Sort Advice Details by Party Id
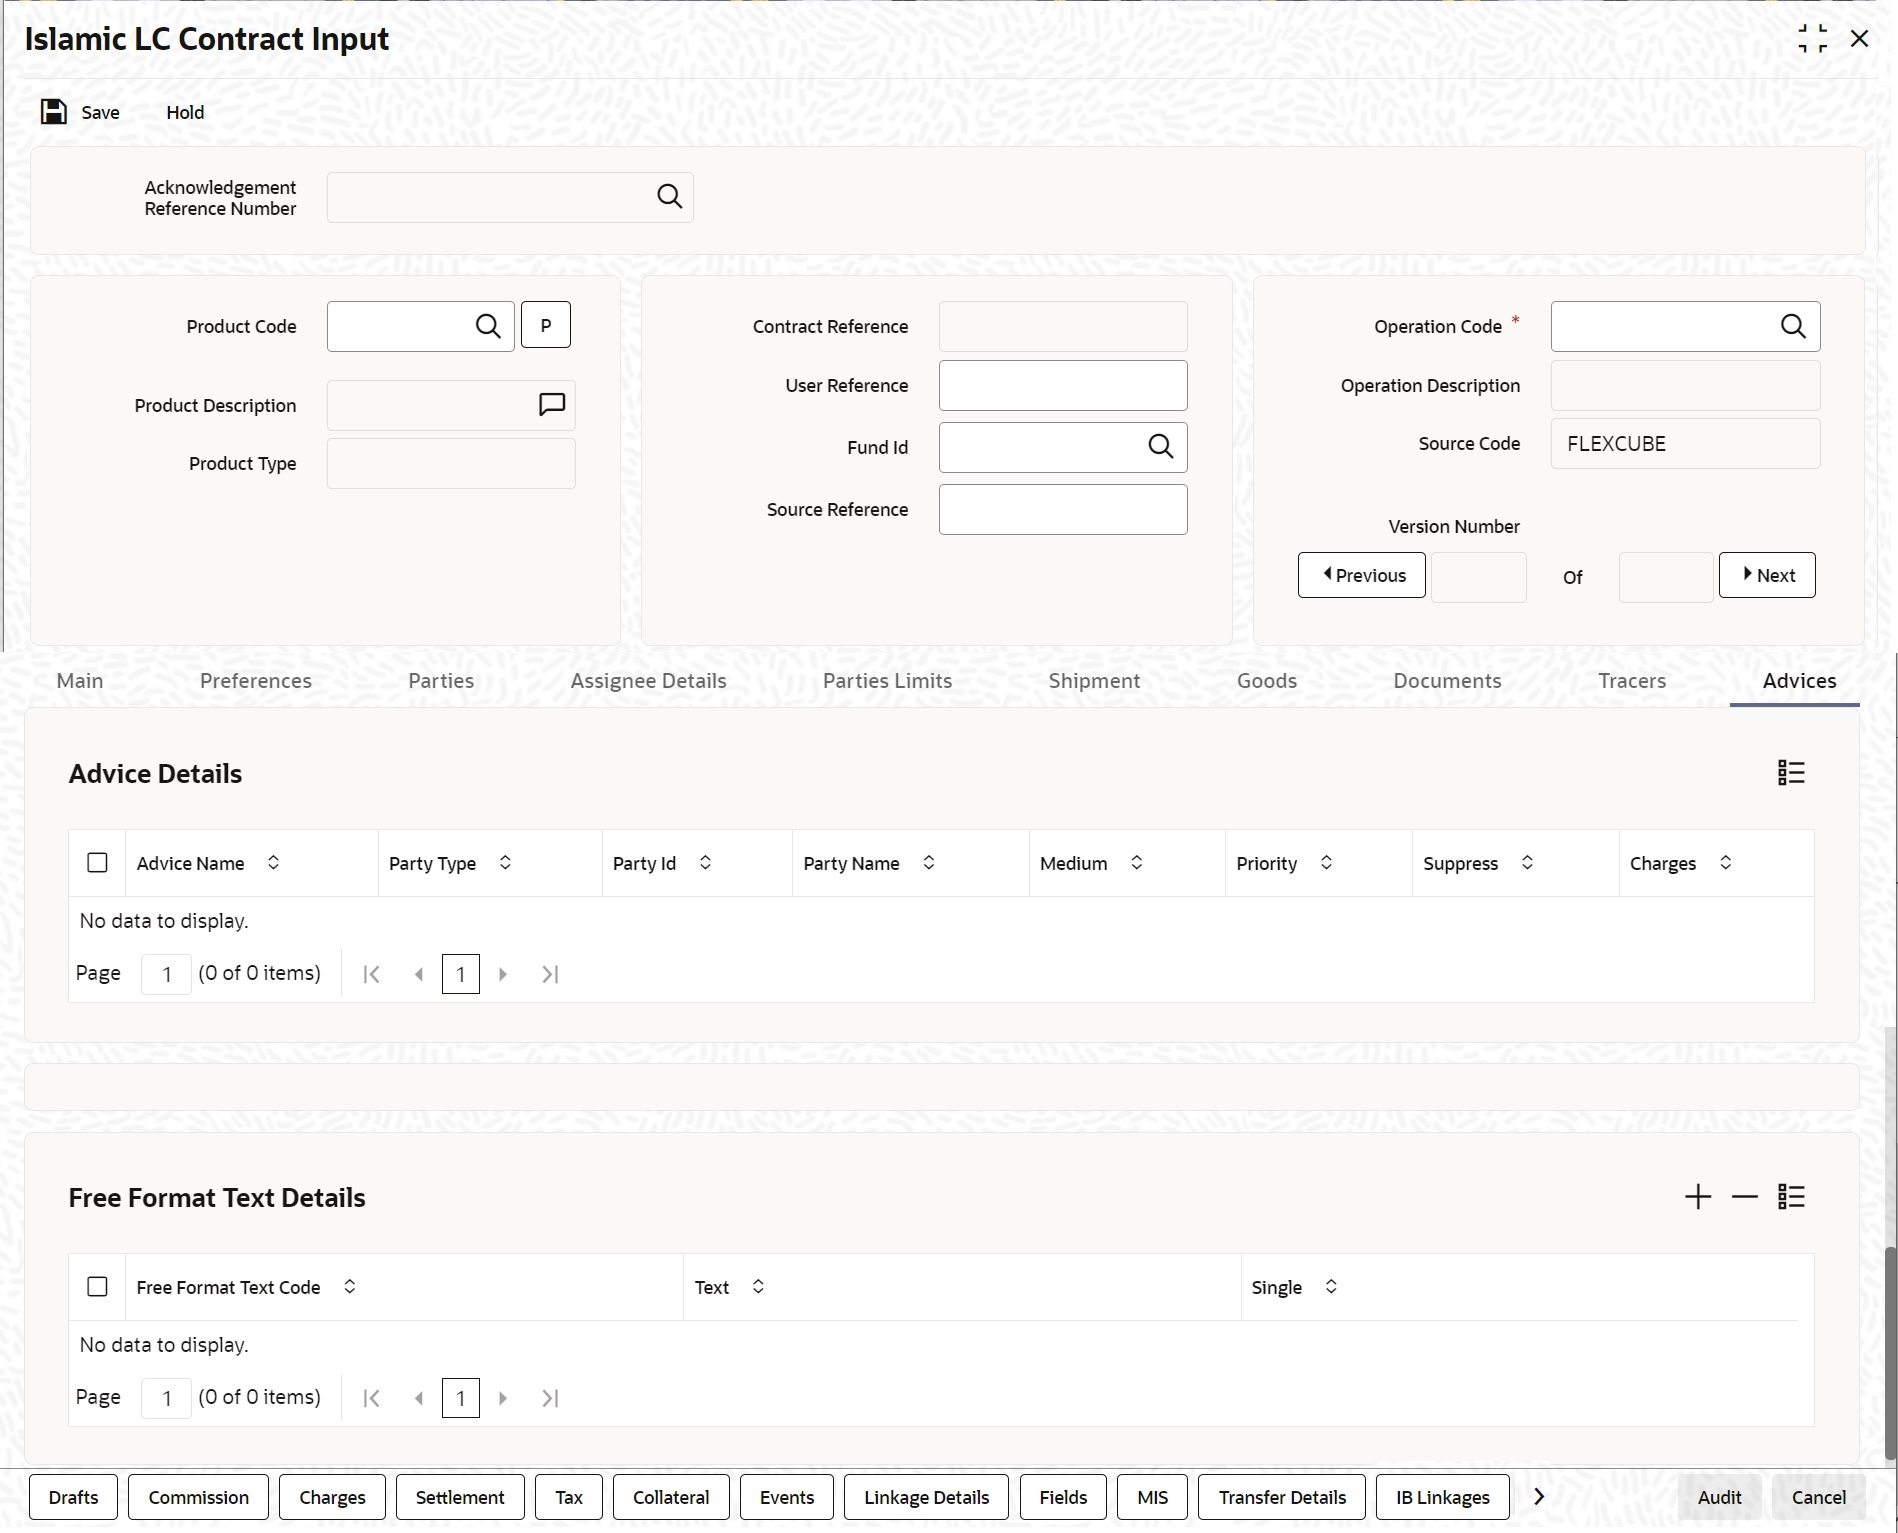The image size is (1898, 1533). tap(705, 863)
